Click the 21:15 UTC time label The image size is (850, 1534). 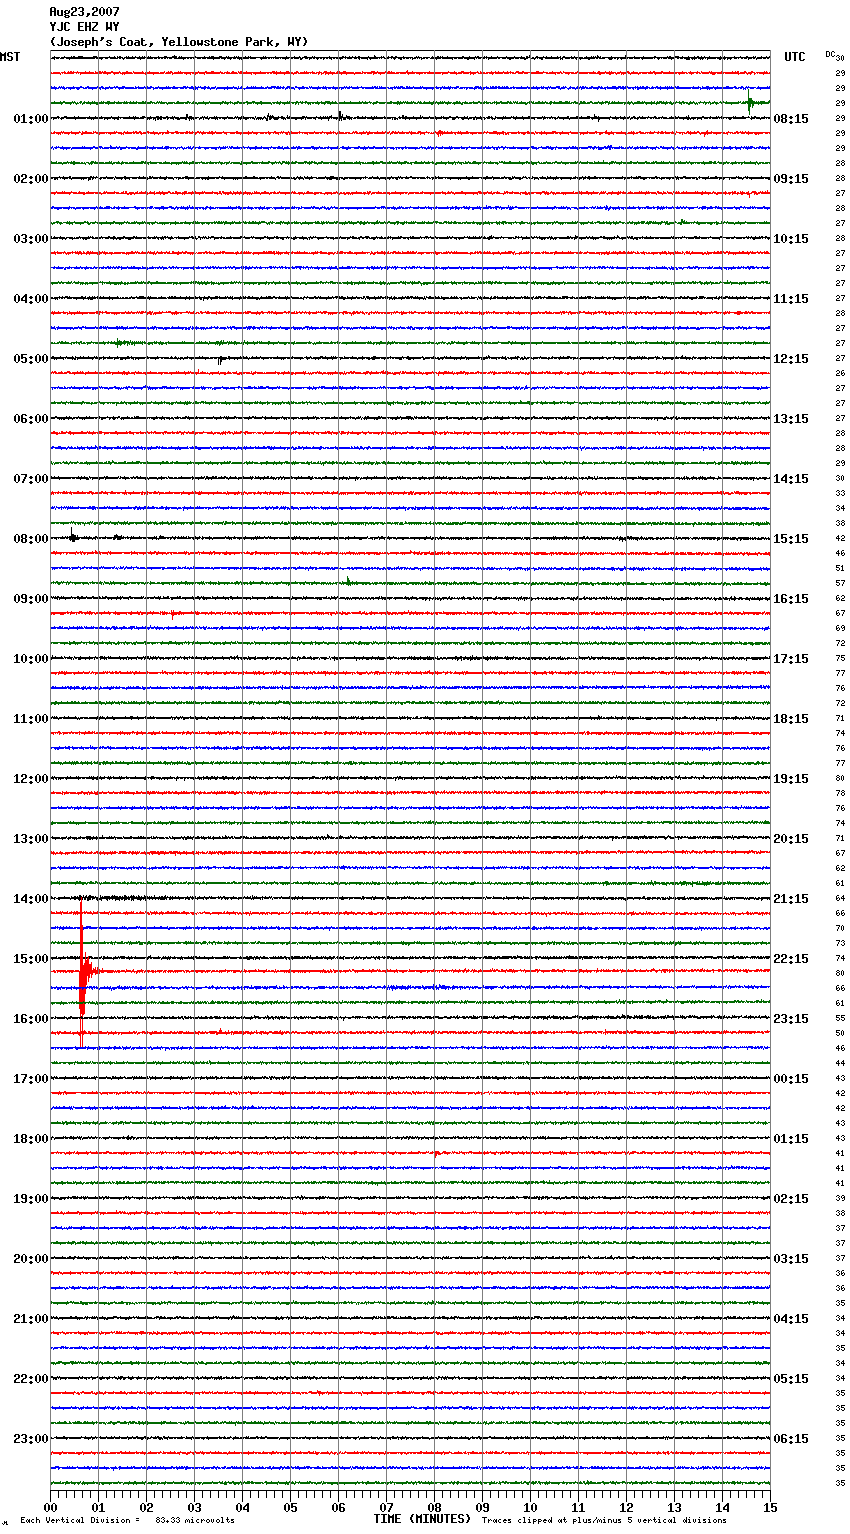click(x=791, y=899)
